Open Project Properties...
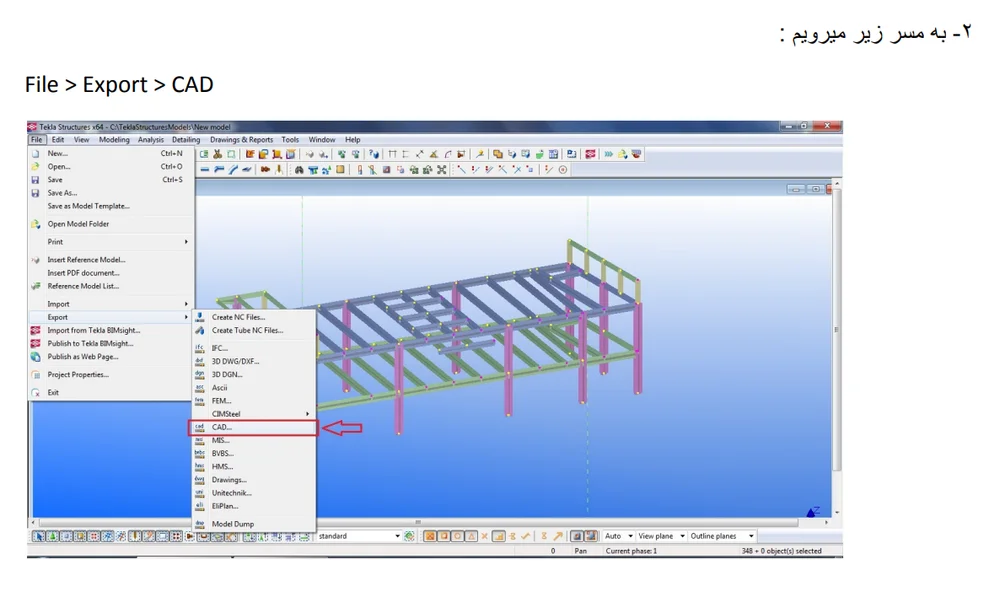Image resolution: width=1000 pixels, height=592 pixels. click(x=111, y=374)
